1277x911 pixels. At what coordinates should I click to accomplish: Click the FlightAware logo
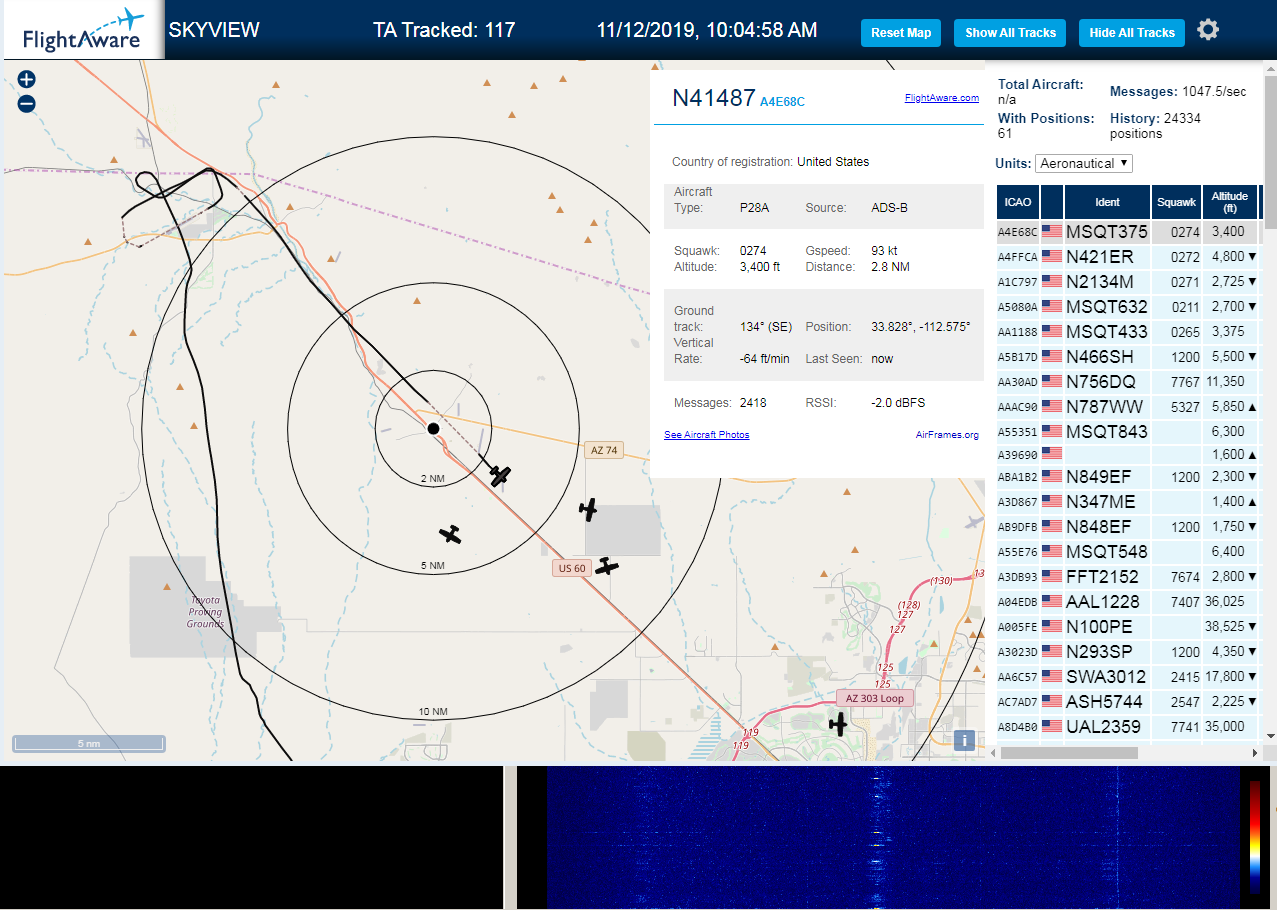pyautogui.click(x=82, y=30)
